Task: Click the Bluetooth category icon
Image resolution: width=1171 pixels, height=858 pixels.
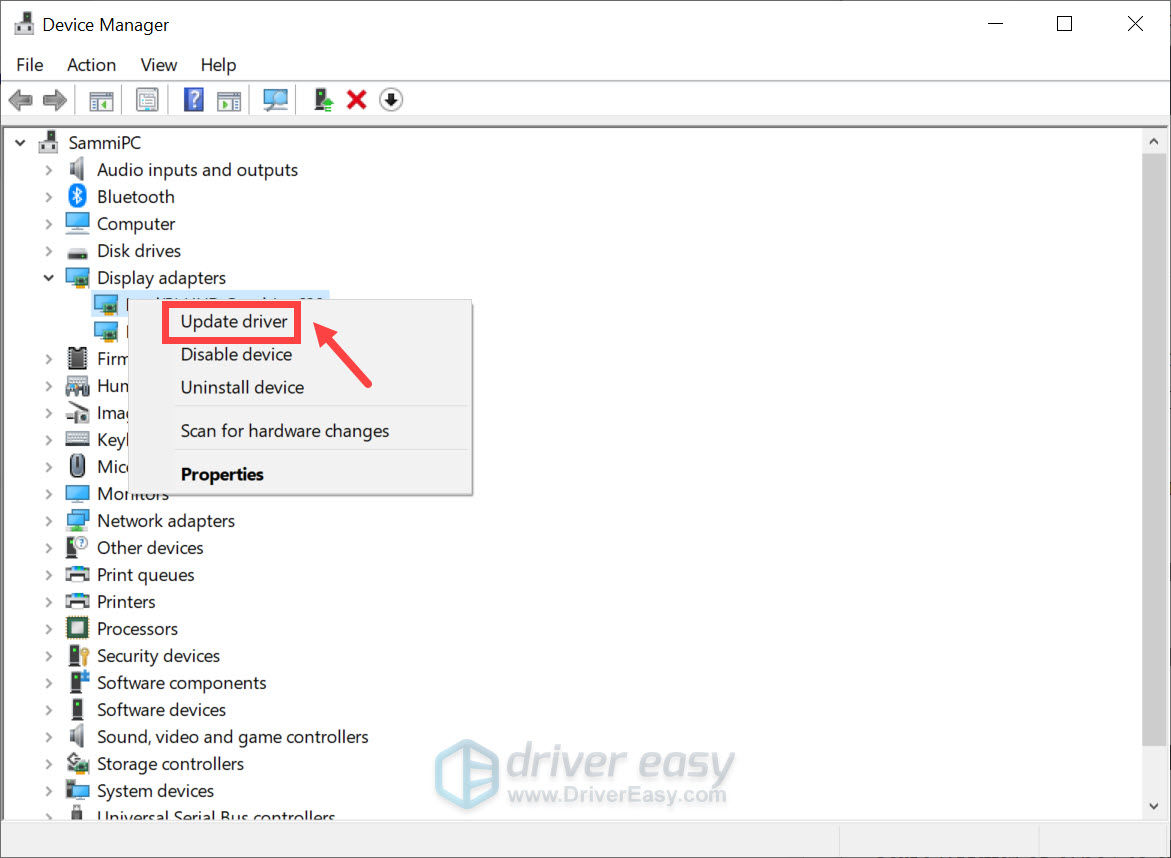Action: [77, 196]
